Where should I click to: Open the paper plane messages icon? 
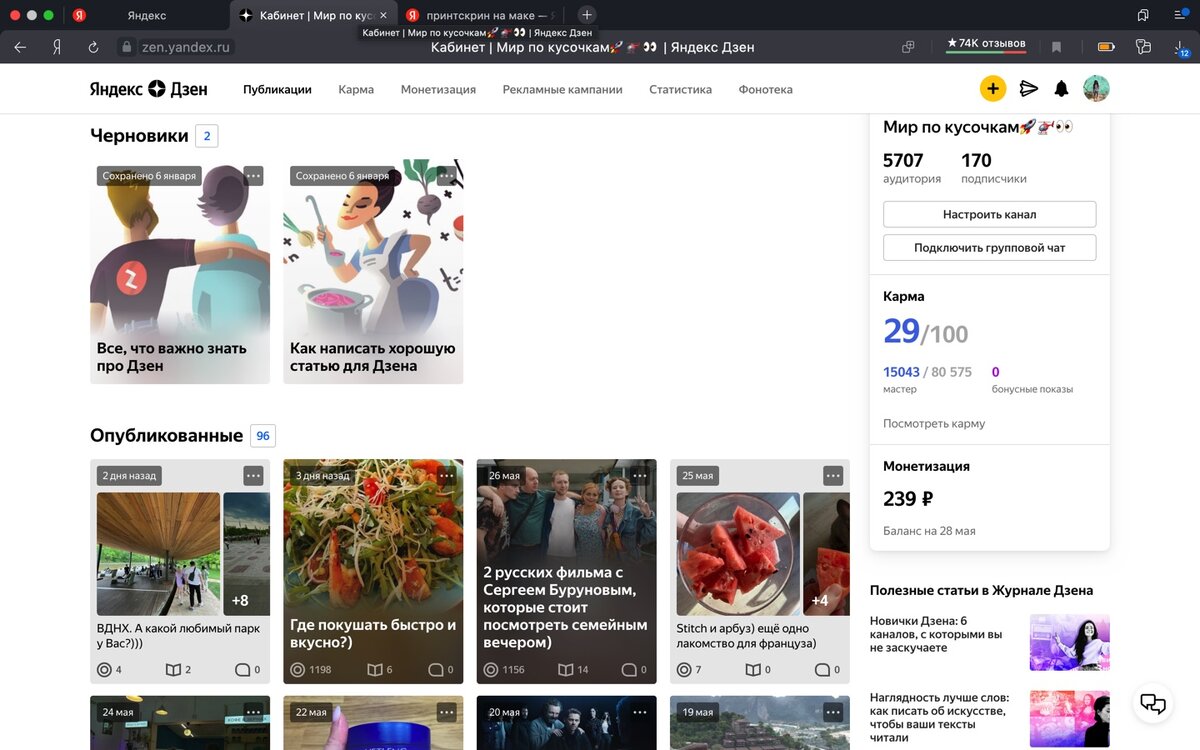click(x=1028, y=89)
